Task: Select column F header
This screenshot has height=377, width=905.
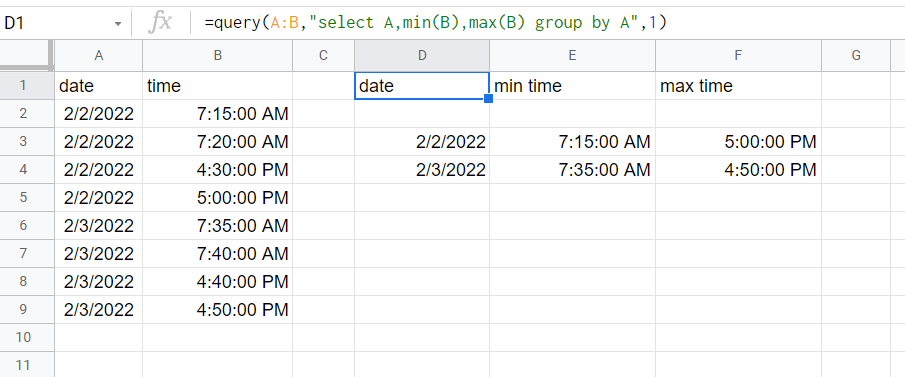Action: point(738,55)
